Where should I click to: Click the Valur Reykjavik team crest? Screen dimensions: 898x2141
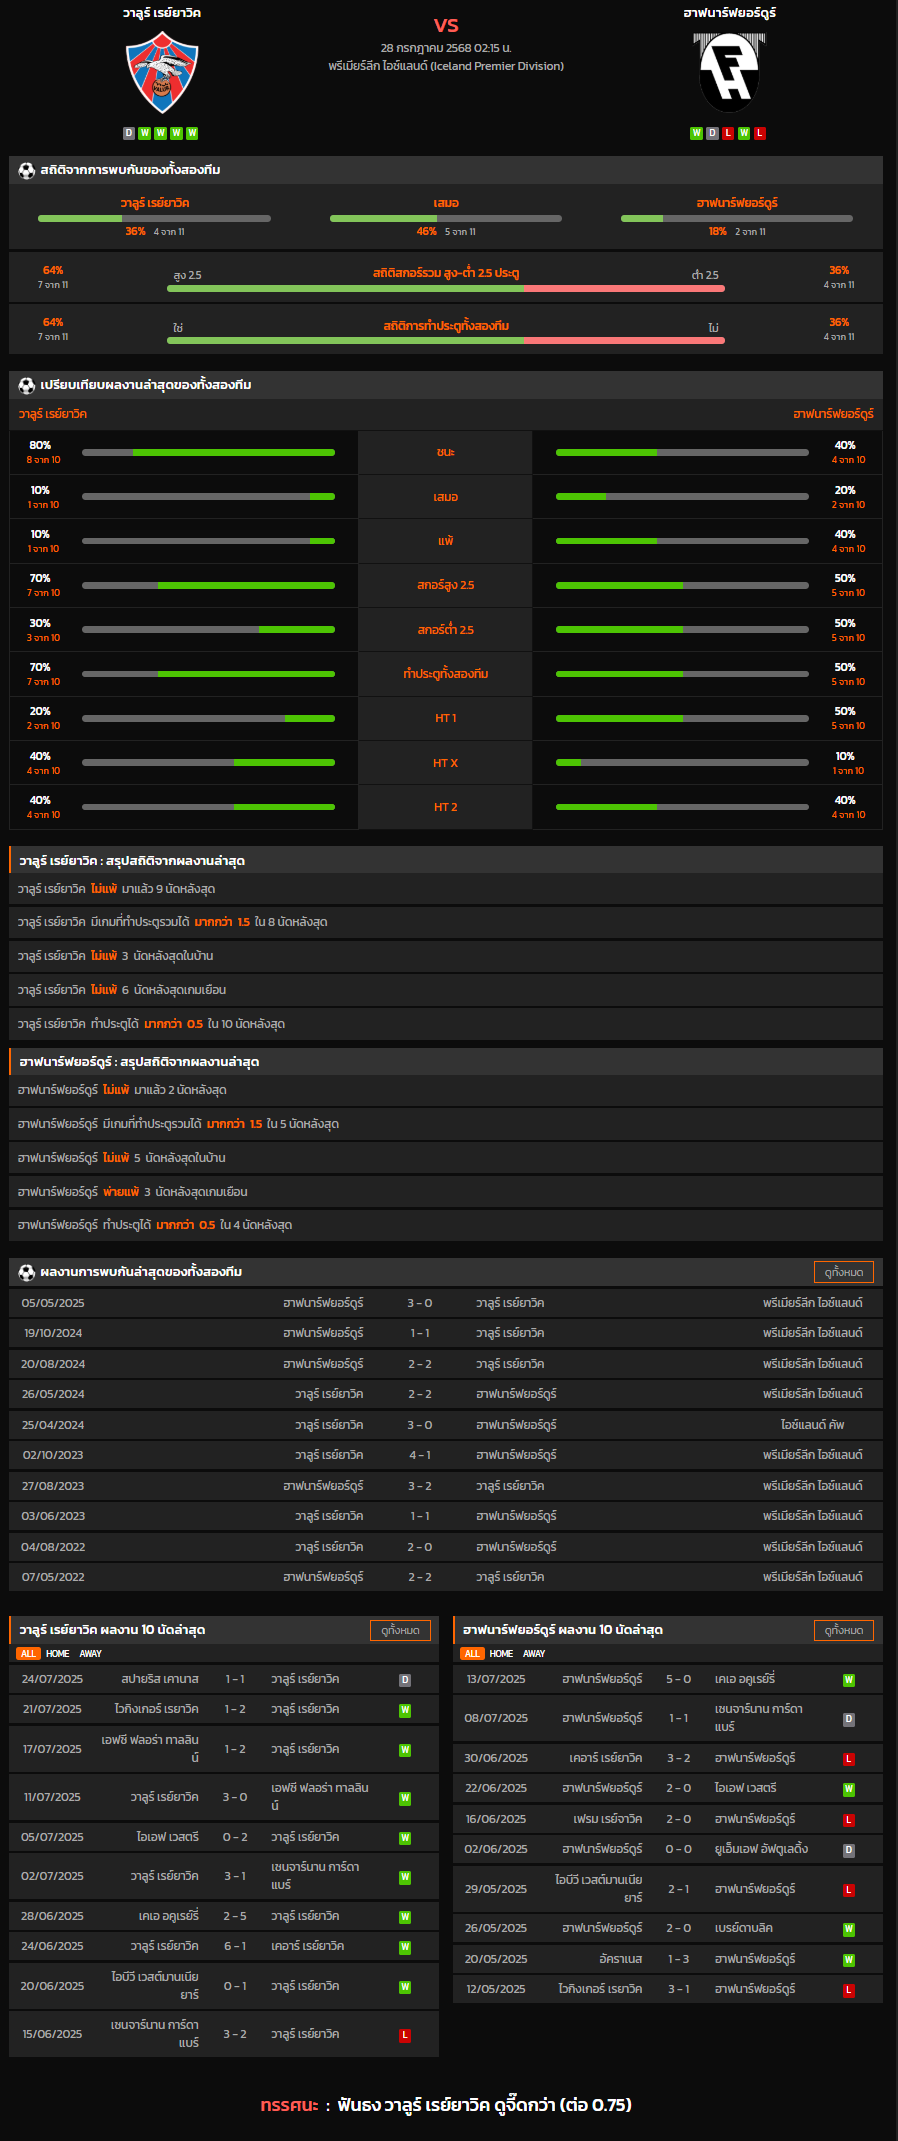coord(162,72)
